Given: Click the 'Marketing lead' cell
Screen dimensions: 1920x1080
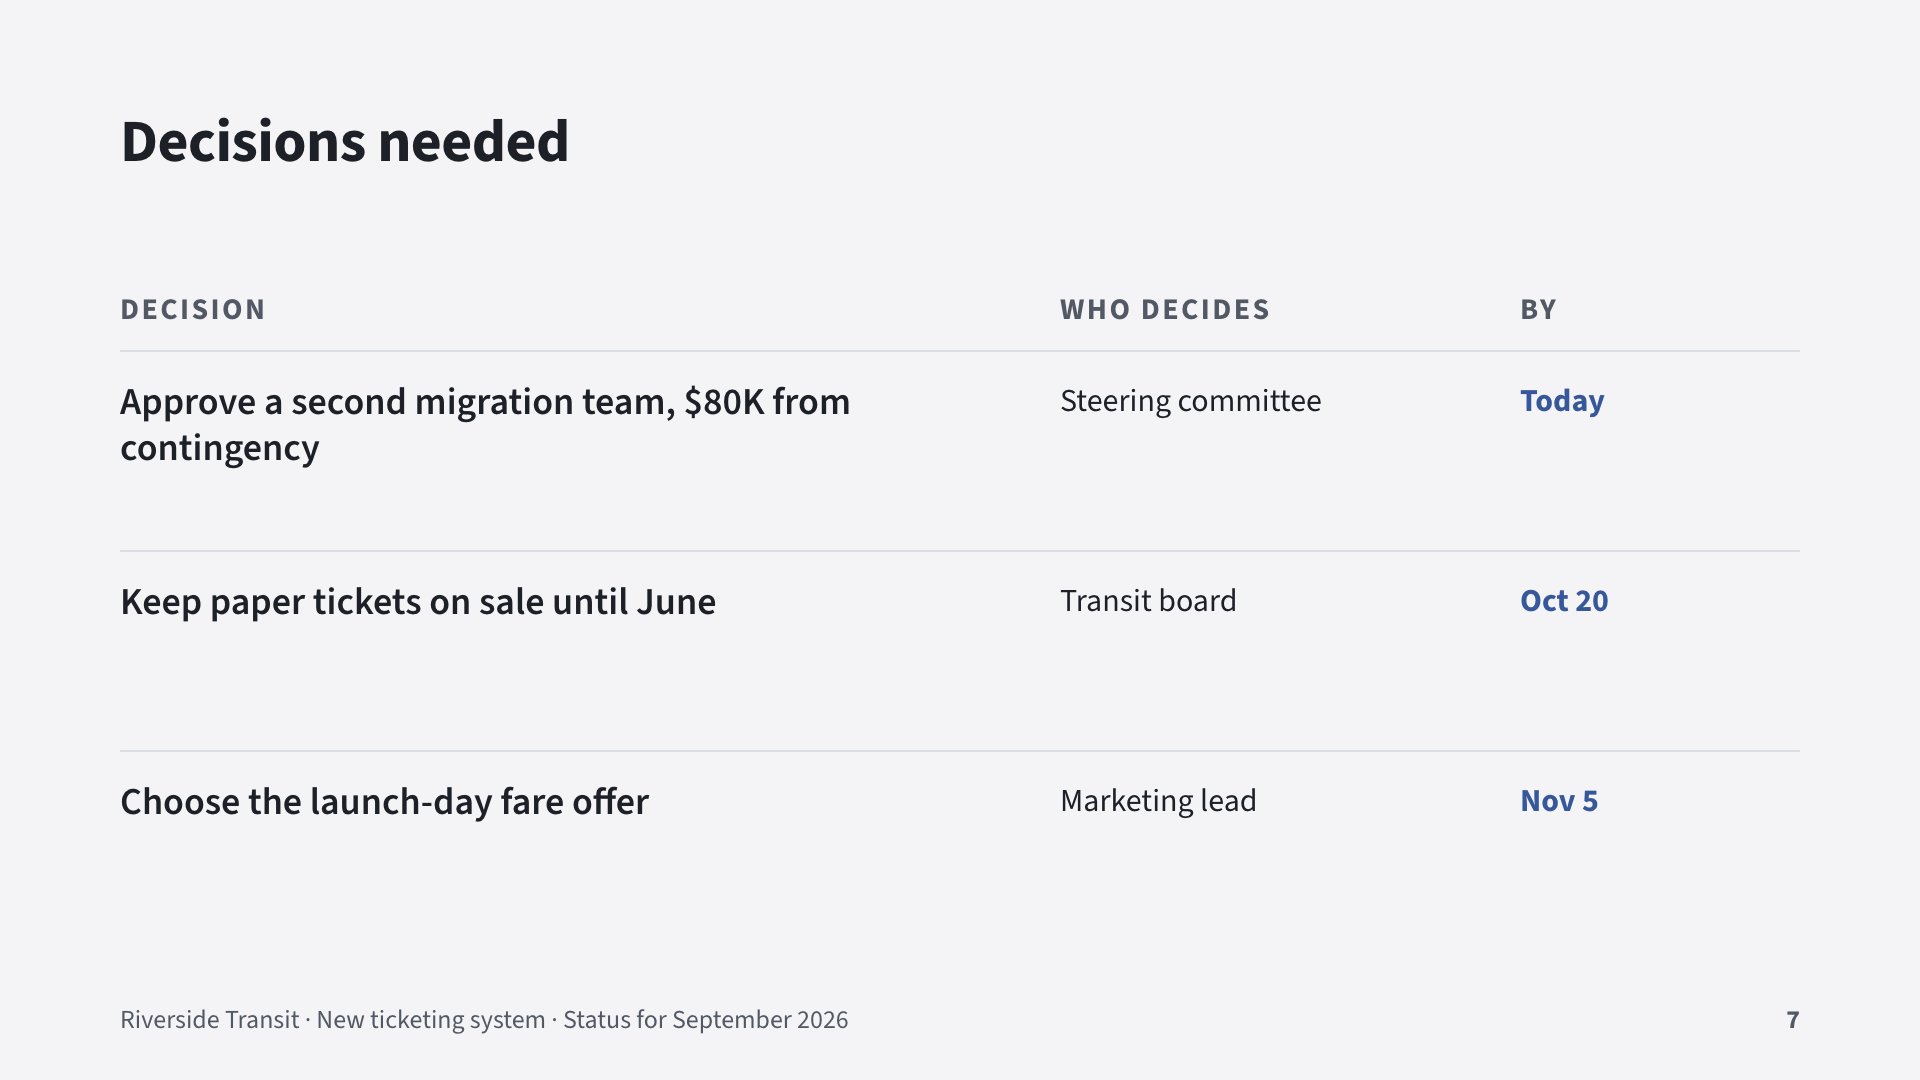Looking at the screenshot, I should click(x=1158, y=801).
